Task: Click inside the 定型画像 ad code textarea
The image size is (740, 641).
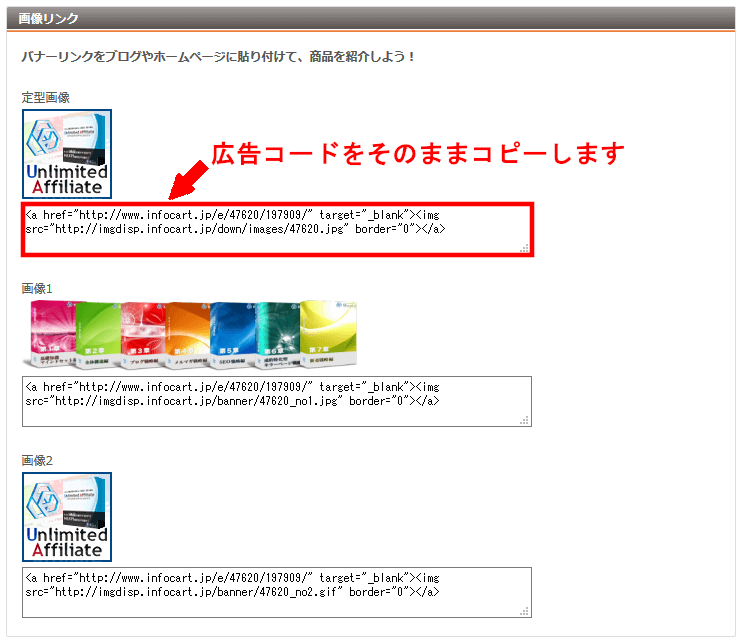Action: [x=277, y=230]
